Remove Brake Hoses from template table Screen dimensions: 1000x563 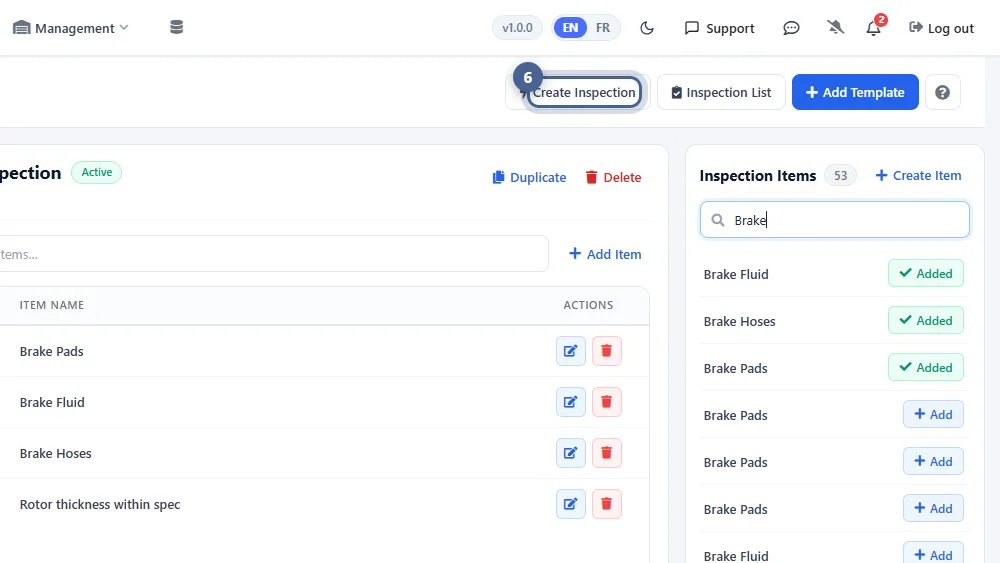[x=607, y=453]
